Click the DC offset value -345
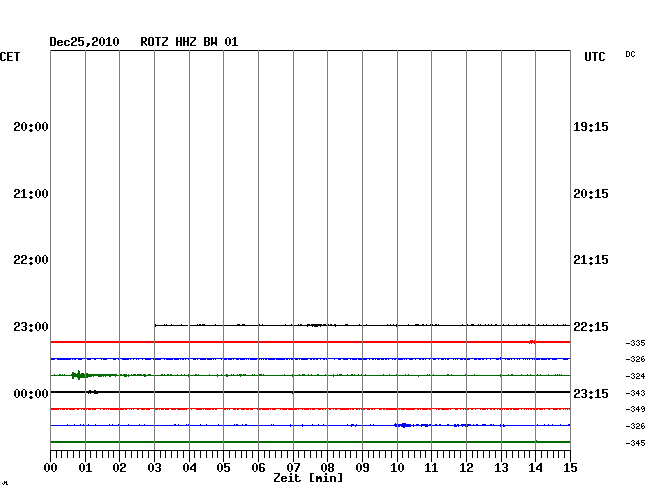The width and height of the screenshot is (650, 494). tap(635, 443)
